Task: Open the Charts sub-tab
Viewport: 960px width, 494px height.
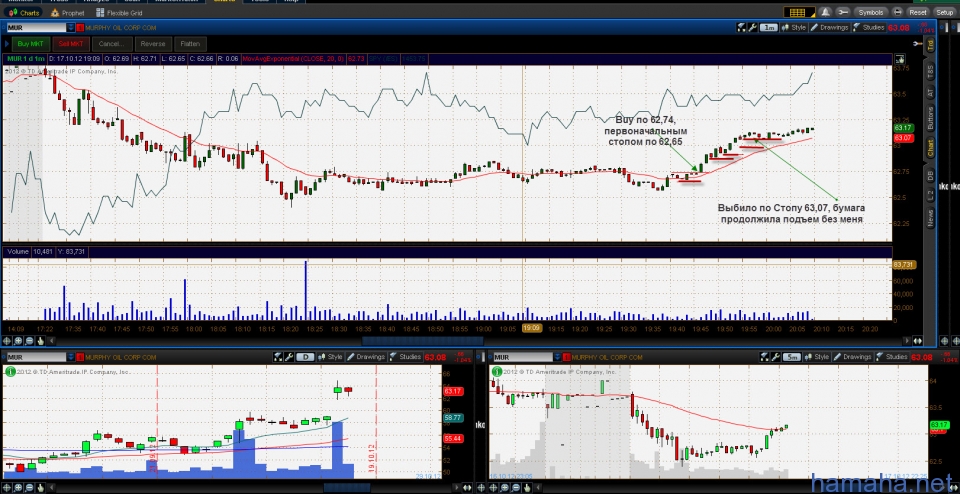Action: [x=29, y=14]
